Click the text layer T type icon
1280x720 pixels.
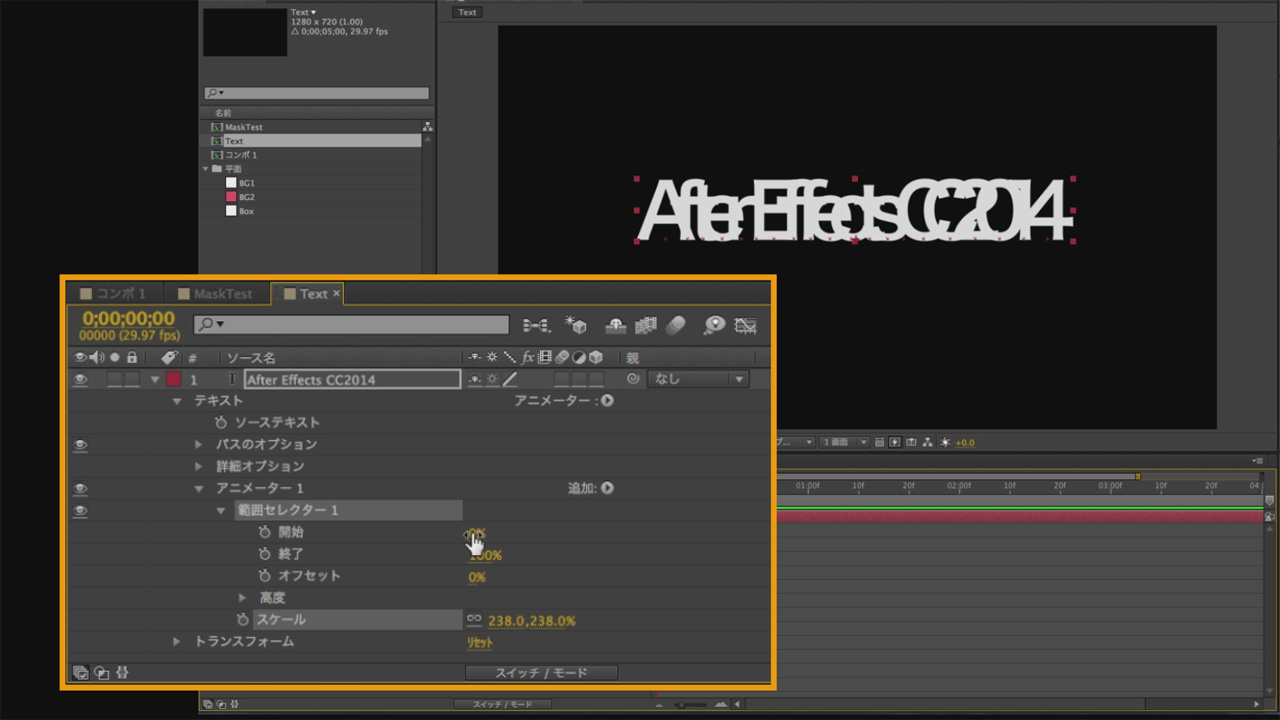(x=232, y=379)
